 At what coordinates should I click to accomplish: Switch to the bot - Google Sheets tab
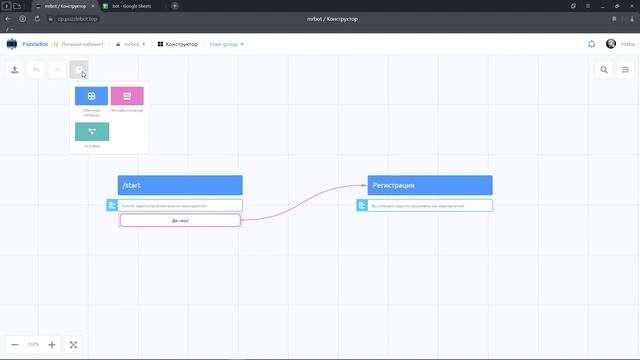(131, 6)
